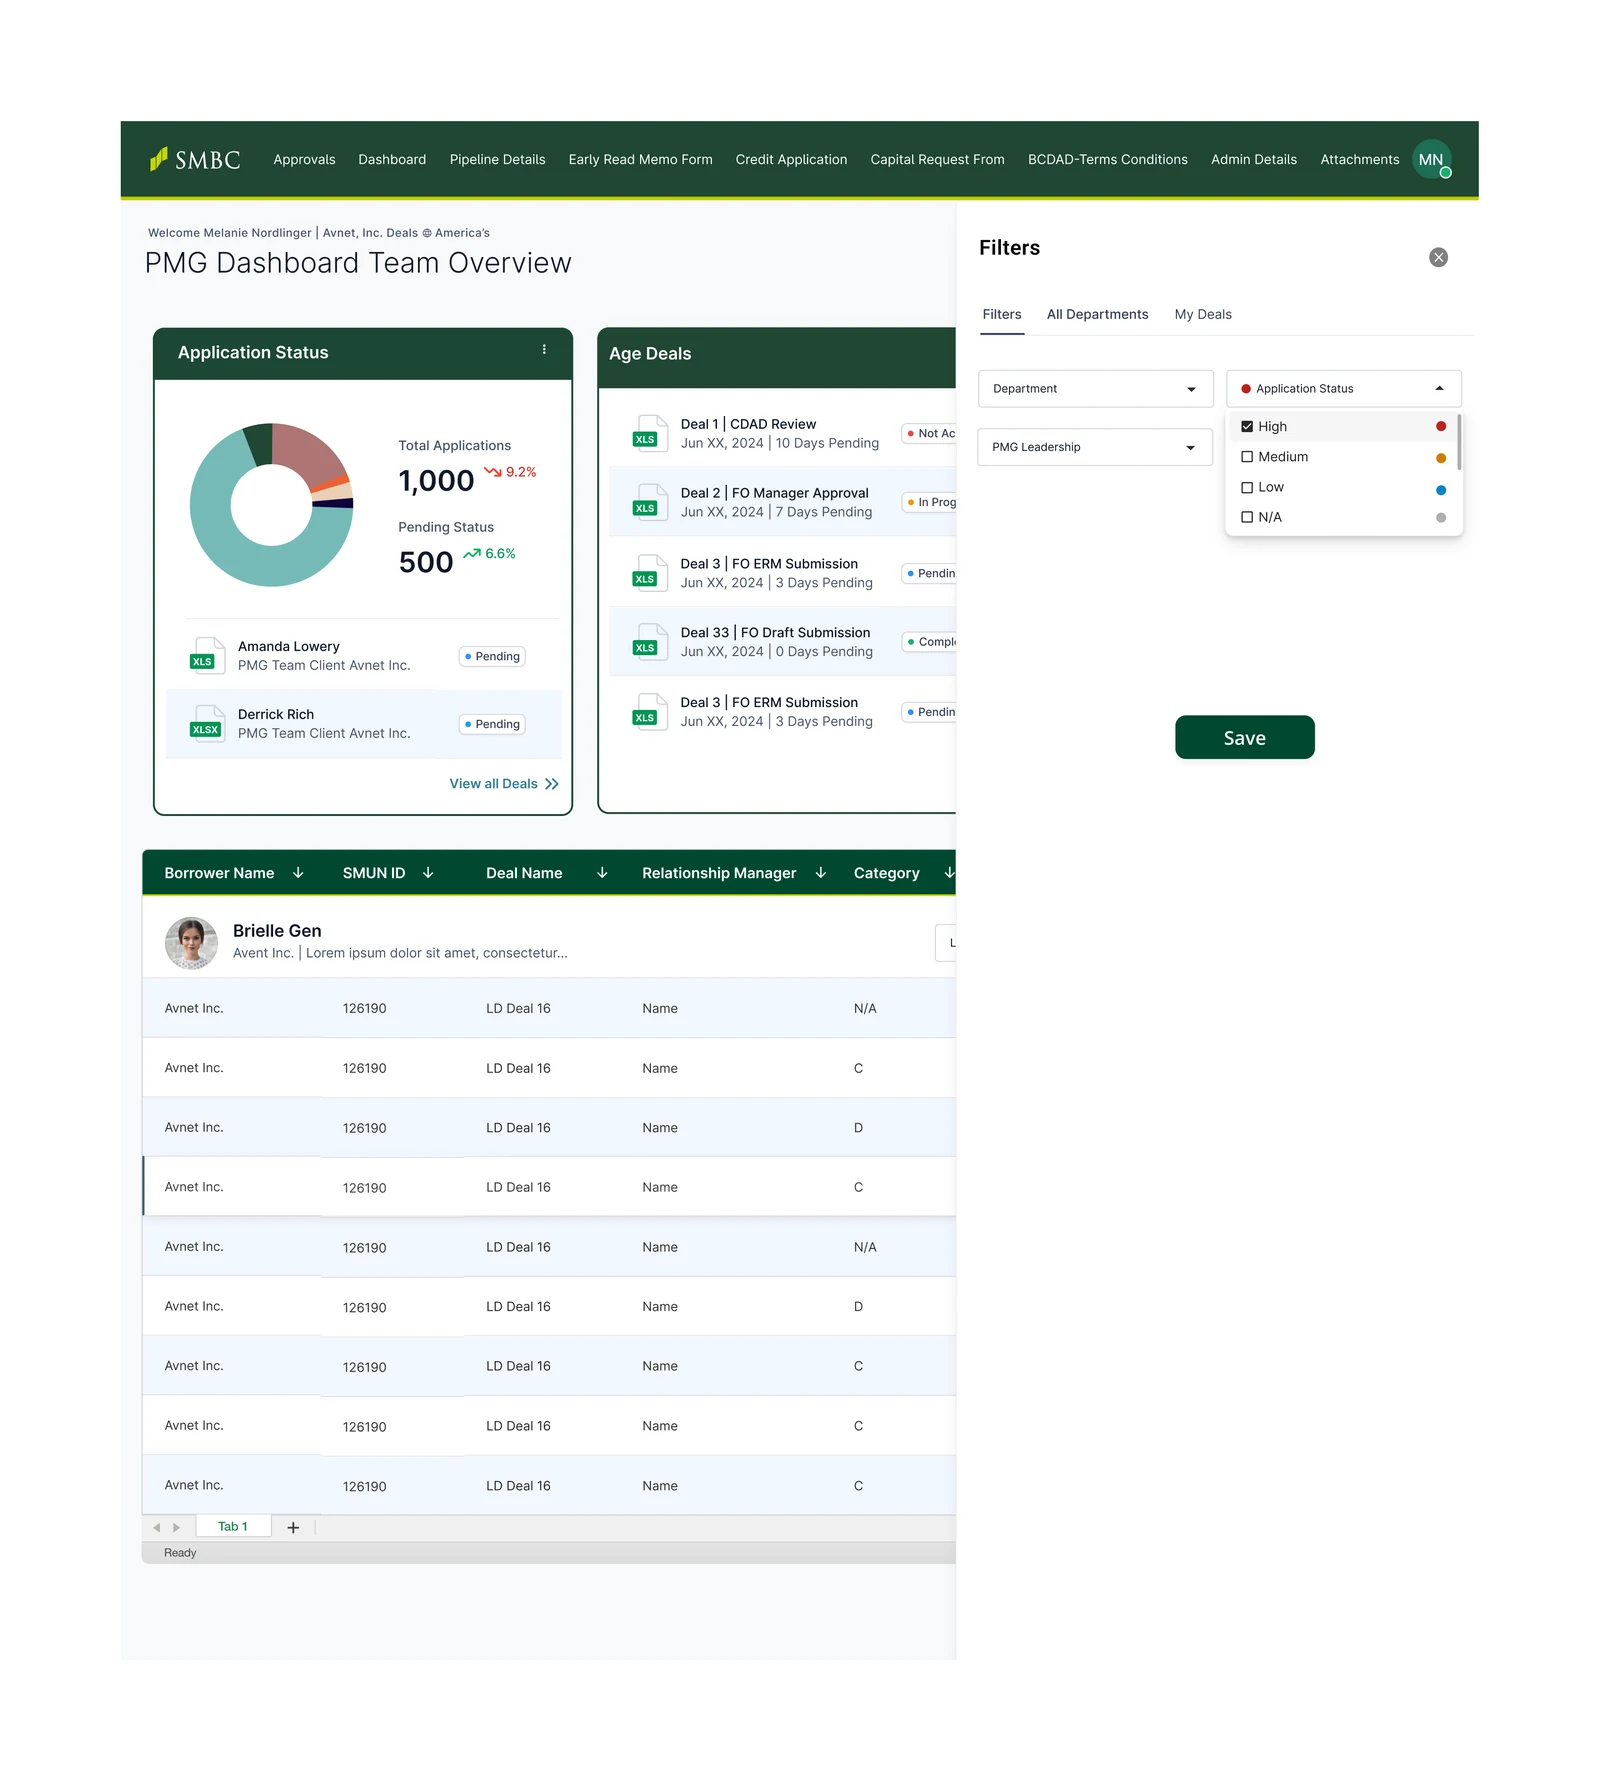Screen dimensions: 1600x1781
Task: Click Pending badge for Amanda Lowery
Action: (x=492, y=656)
